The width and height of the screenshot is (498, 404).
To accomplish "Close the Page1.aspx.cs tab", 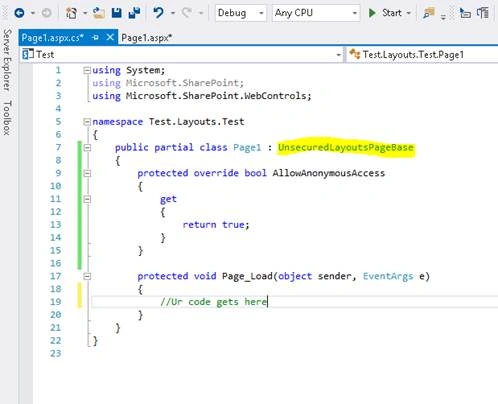I will tap(110, 37).
